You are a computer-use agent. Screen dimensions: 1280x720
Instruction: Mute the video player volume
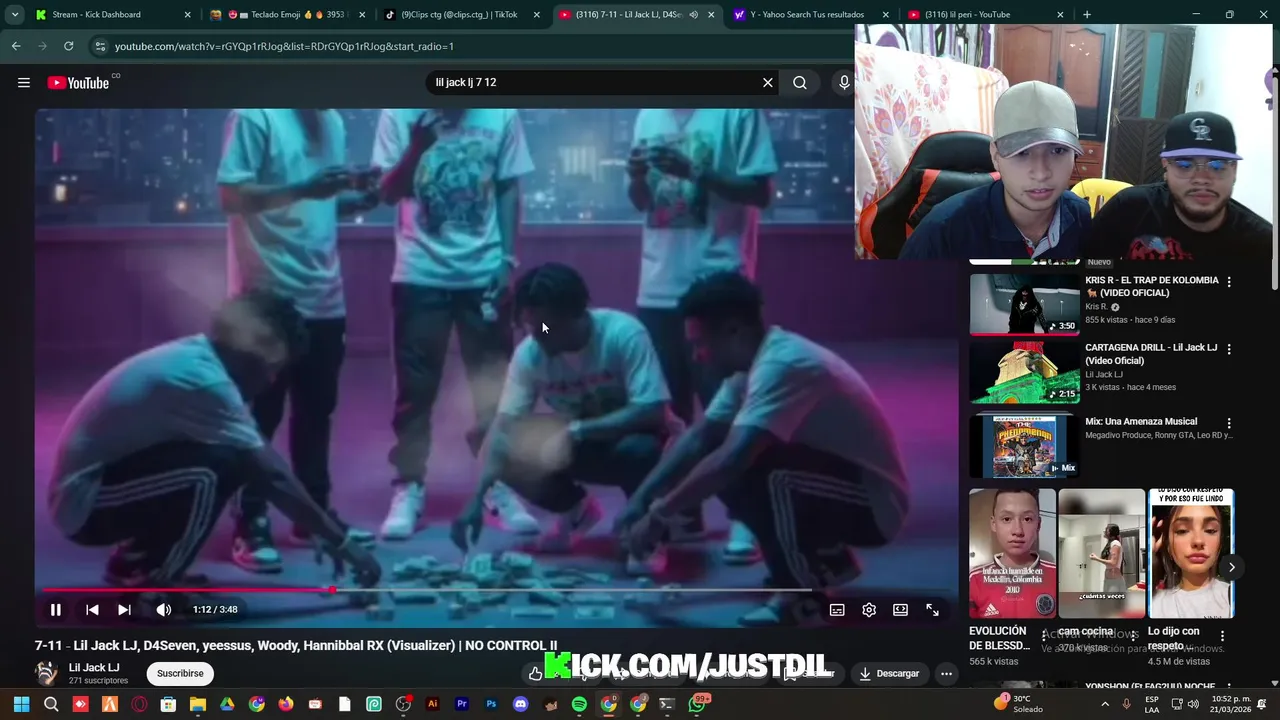[x=163, y=609]
